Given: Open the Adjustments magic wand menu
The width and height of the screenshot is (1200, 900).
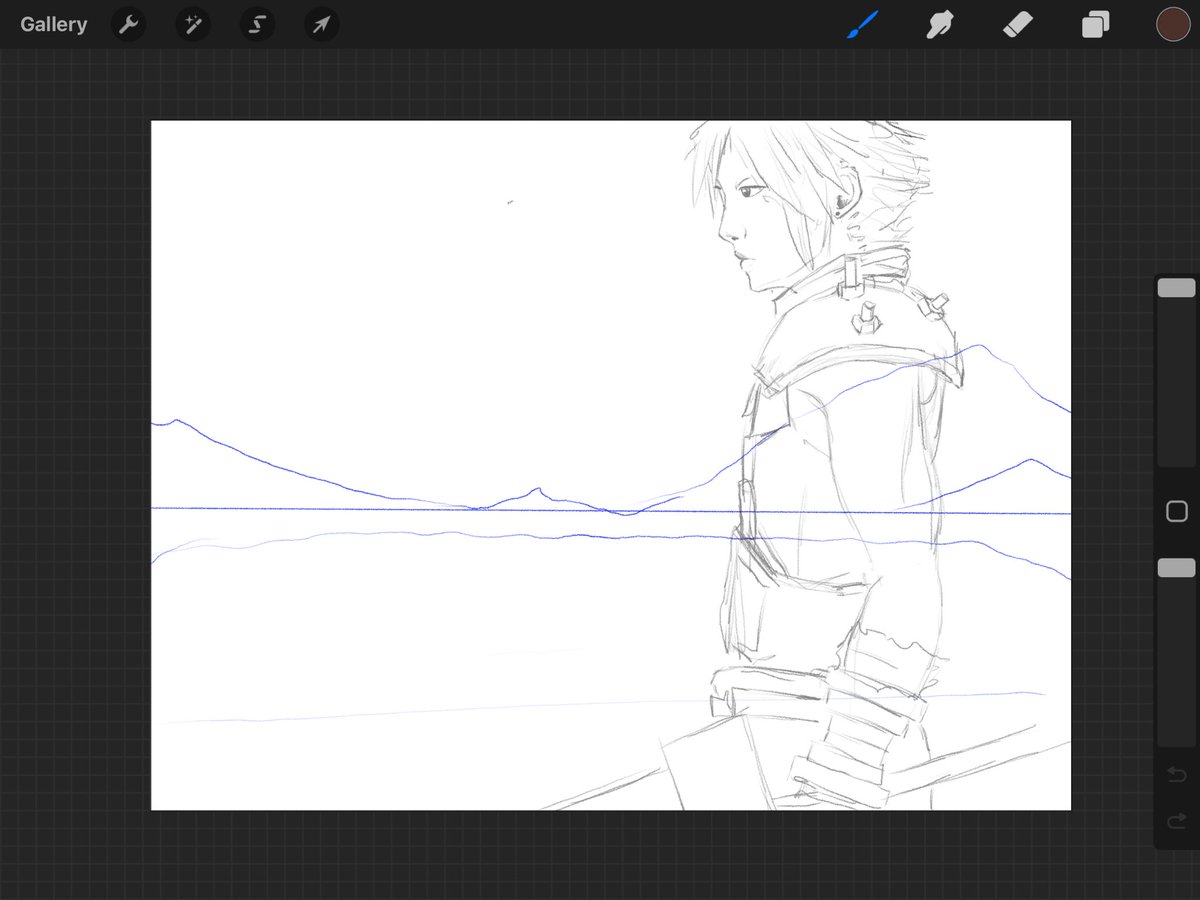Looking at the screenshot, I should point(193,24).
